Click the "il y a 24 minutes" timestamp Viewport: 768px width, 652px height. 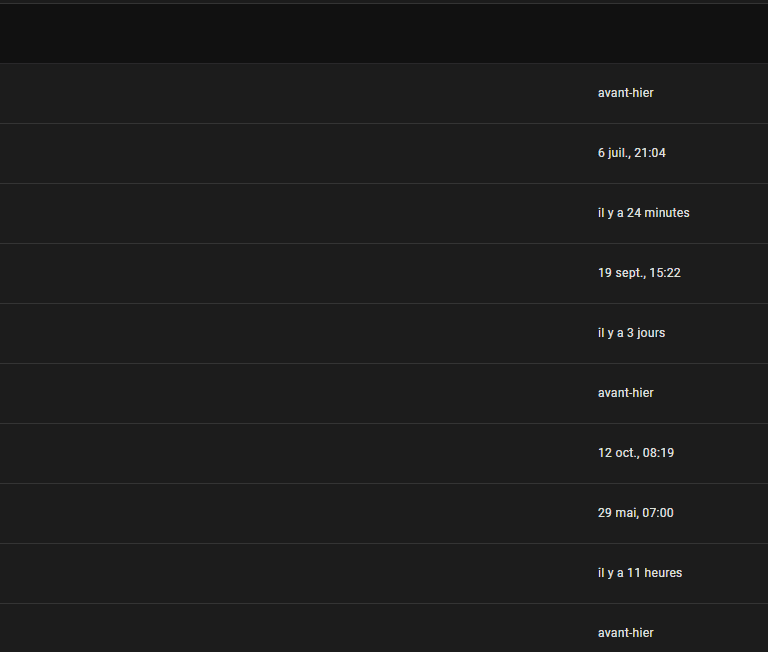643,213
